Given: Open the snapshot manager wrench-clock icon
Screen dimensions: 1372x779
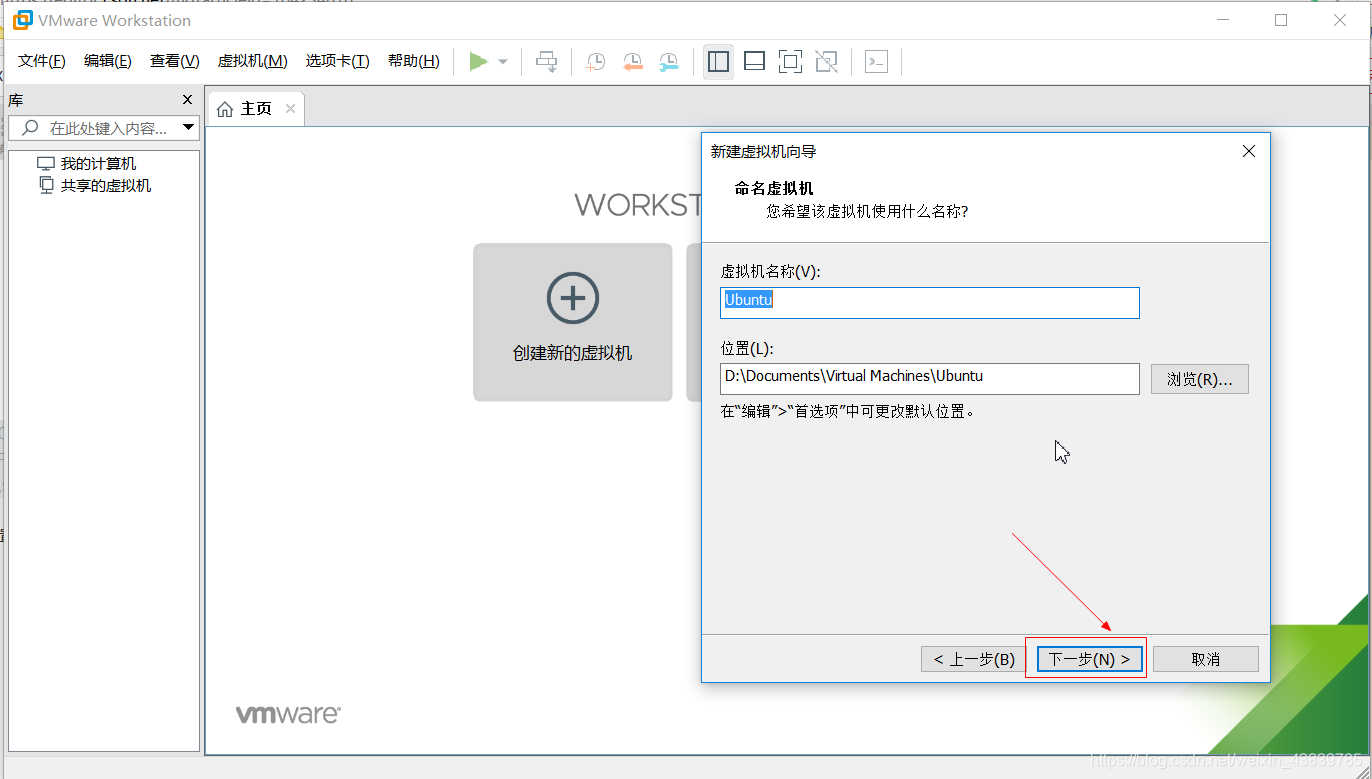Looking at the screenshot, I should coord(668,61).
